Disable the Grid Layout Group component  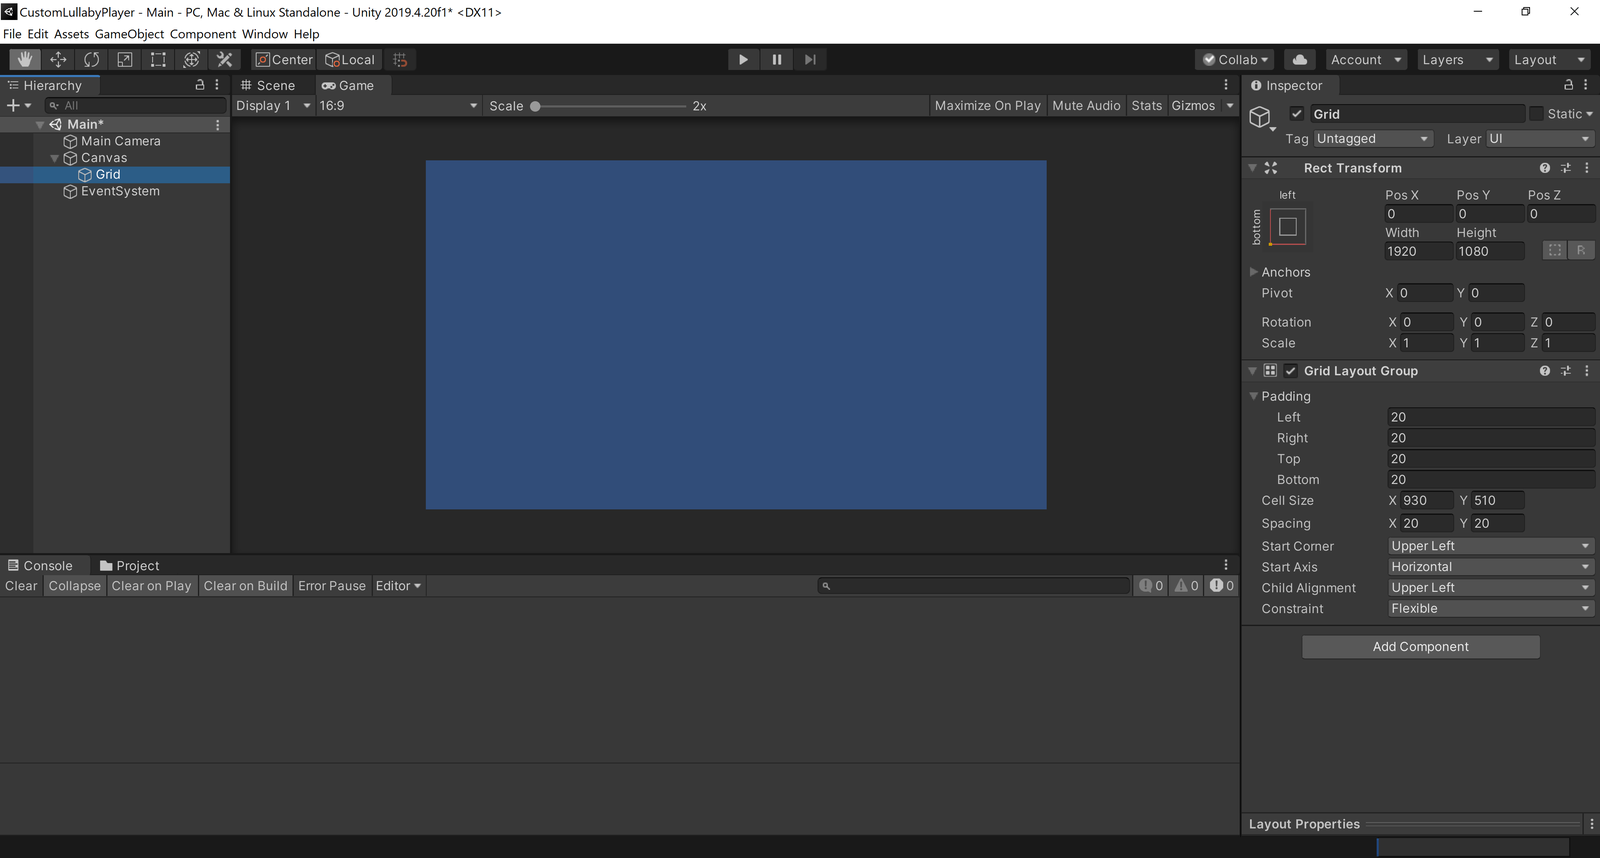click(x=1291, y=371)
